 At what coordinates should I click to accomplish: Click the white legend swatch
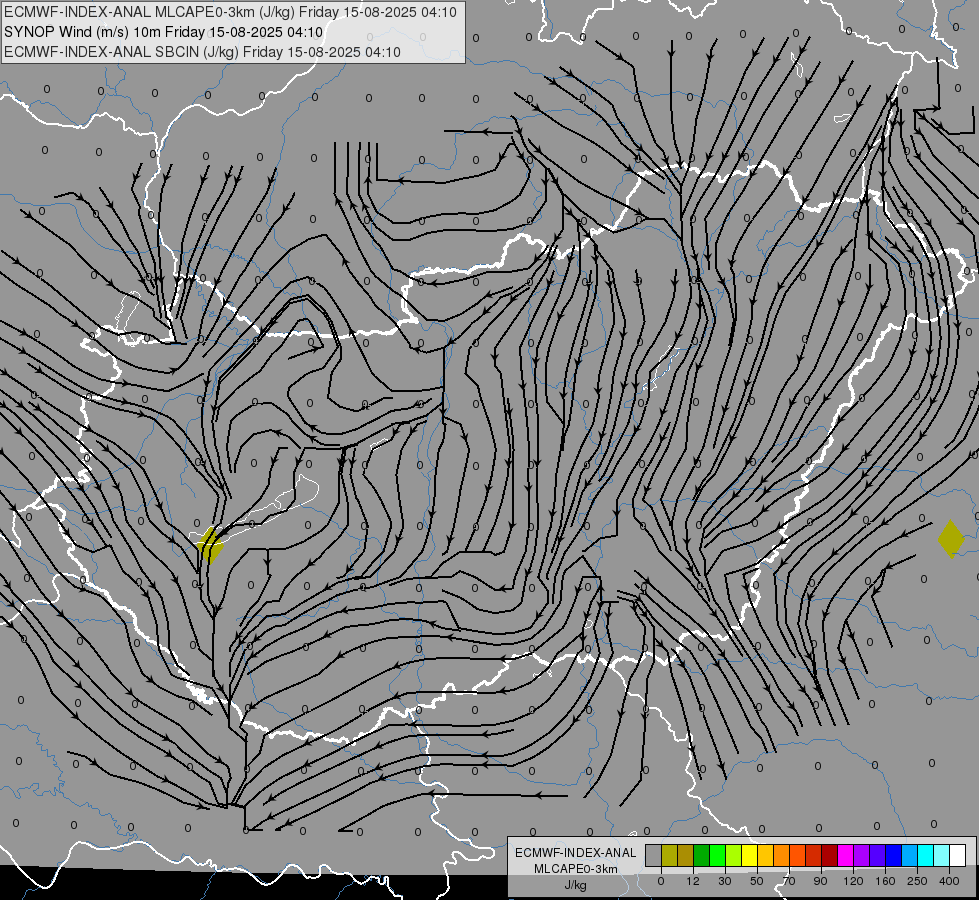point(957,855)
